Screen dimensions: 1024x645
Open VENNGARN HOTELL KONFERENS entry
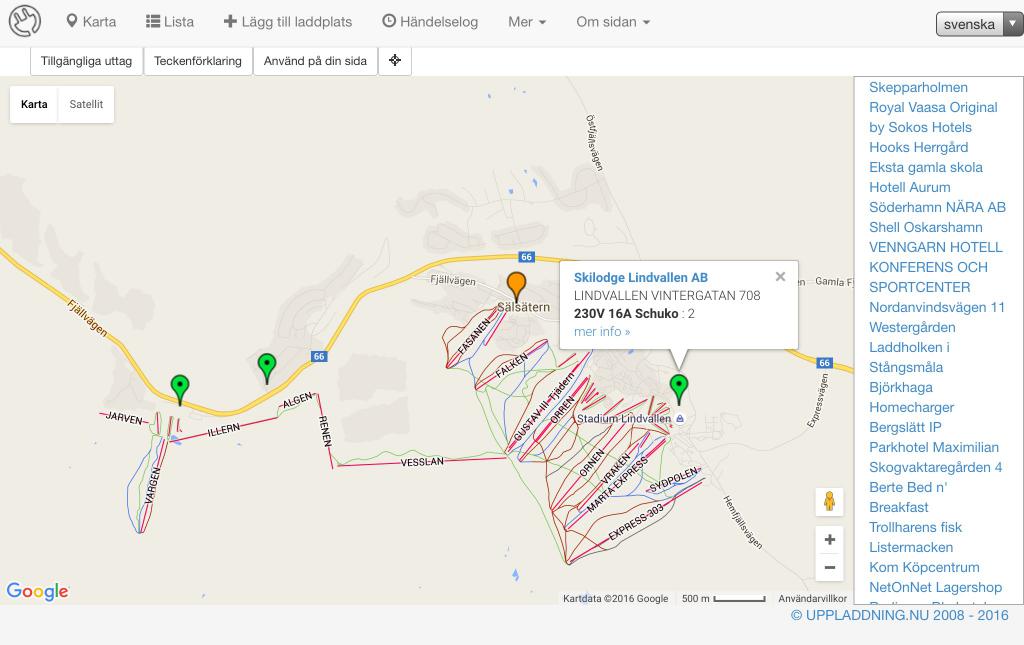click(935, 267)
